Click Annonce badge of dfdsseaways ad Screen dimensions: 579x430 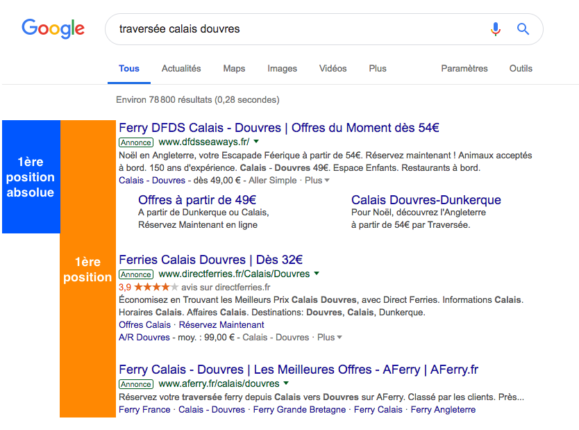[136, 142]
